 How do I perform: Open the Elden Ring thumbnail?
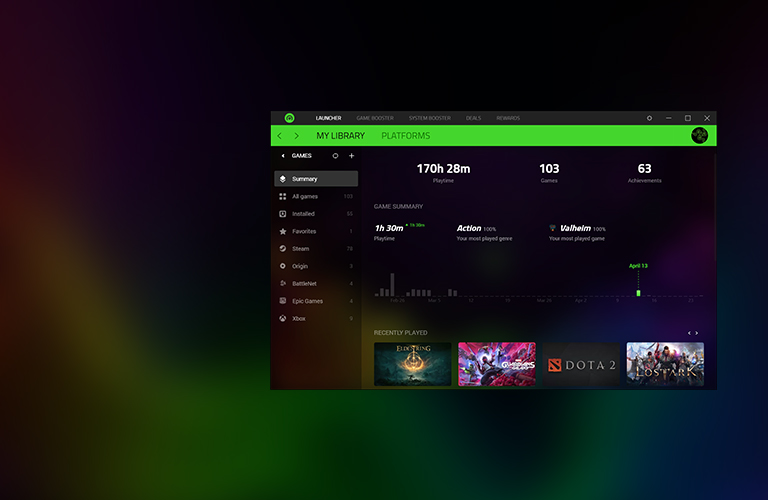click(412, 364)
